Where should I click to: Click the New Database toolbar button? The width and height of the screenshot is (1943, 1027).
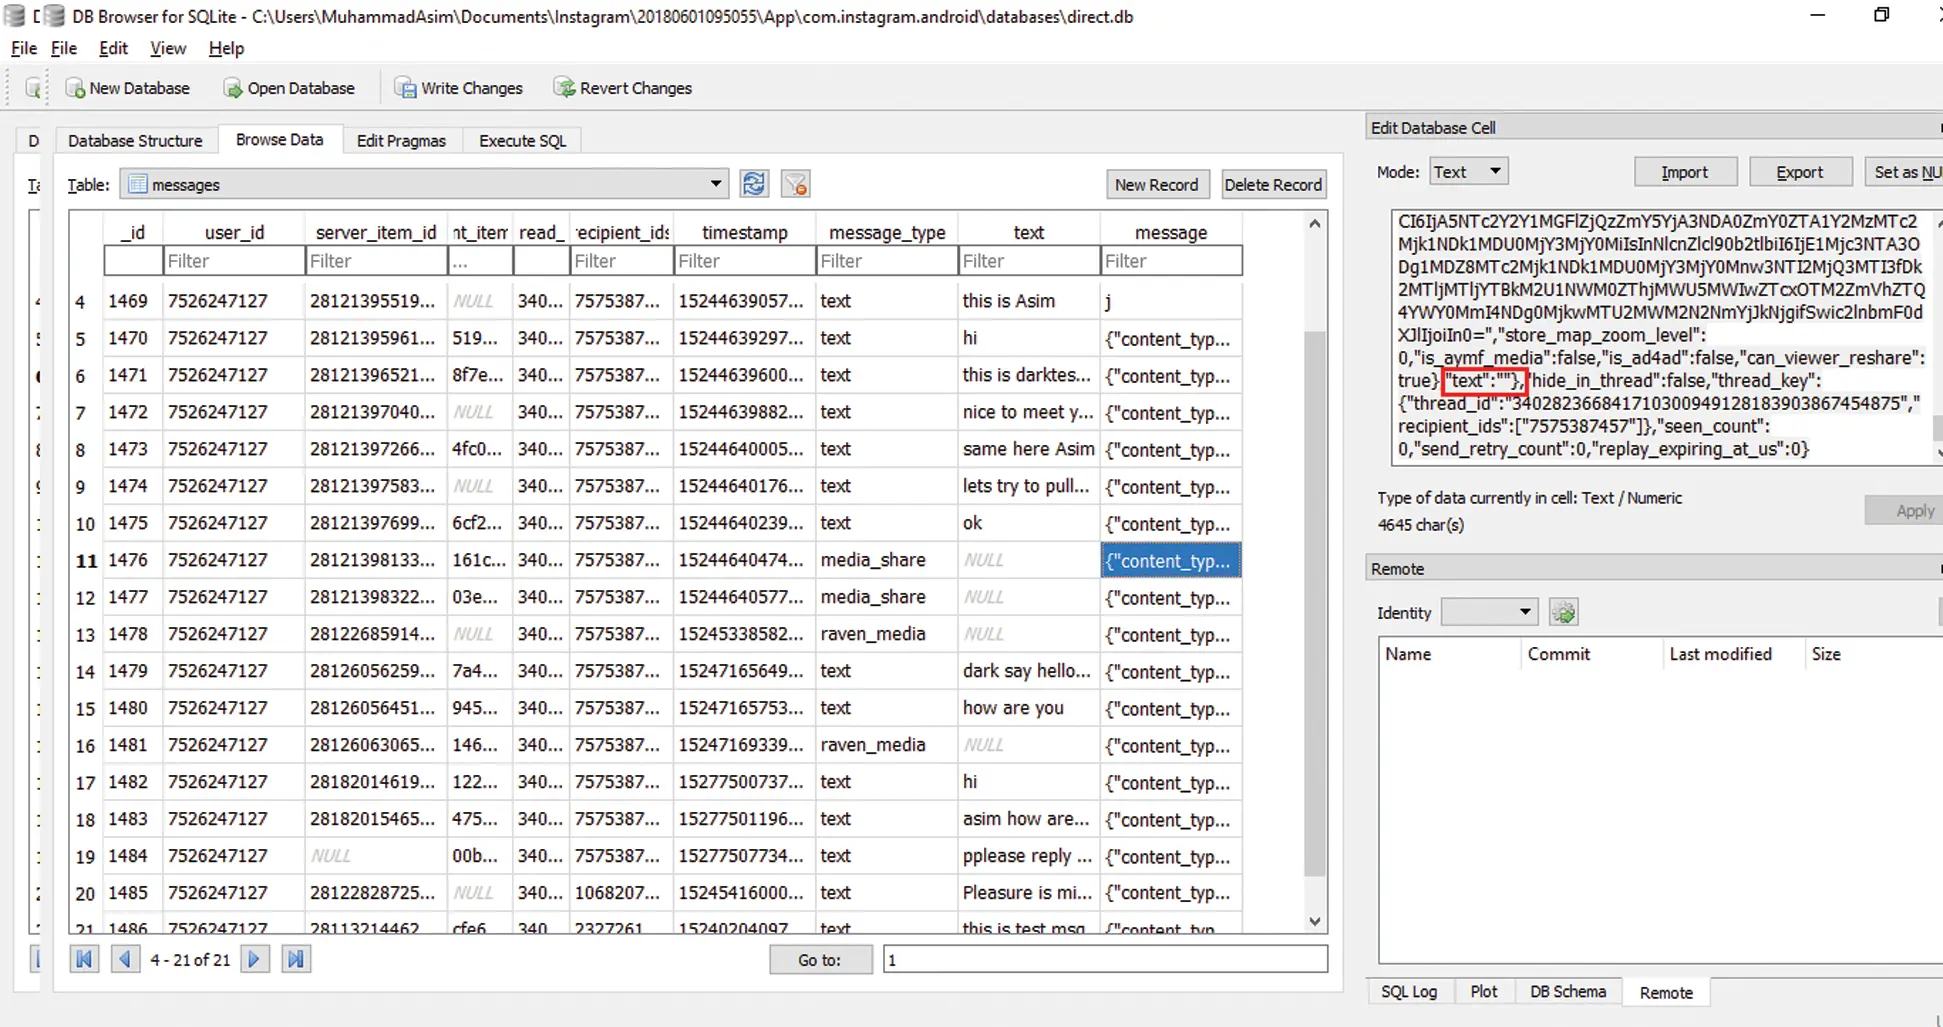(127, 88)
